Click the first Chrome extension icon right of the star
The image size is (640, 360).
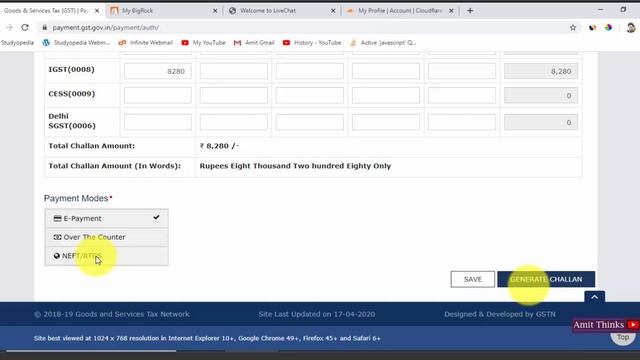(x=592, y=27)
